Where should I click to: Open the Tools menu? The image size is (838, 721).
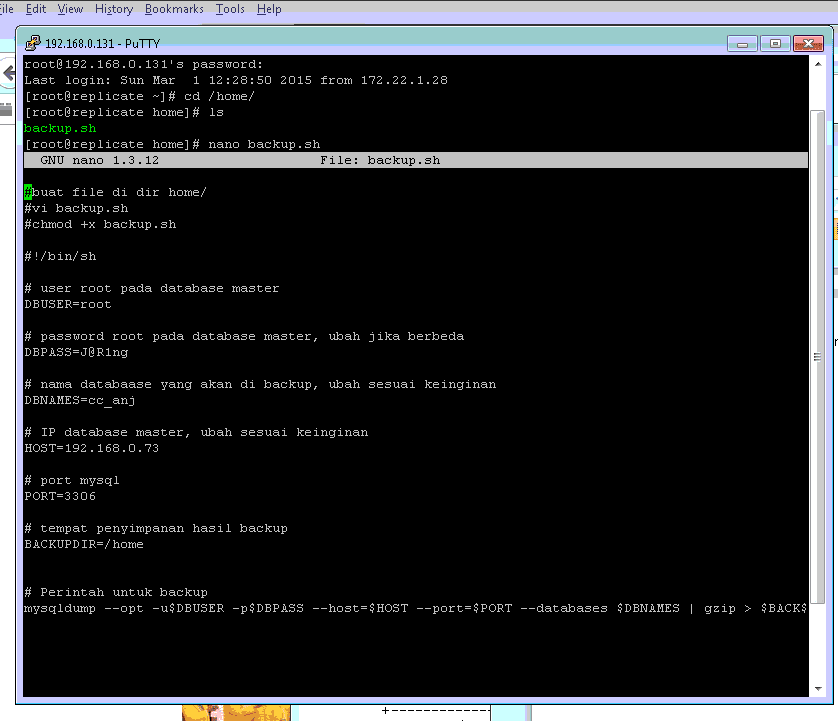click(230, 9)
